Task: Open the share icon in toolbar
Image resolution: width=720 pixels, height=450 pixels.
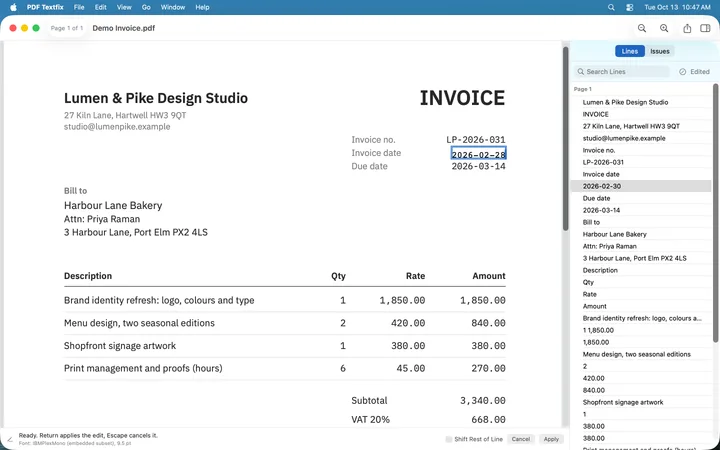Action: [687, 28]
